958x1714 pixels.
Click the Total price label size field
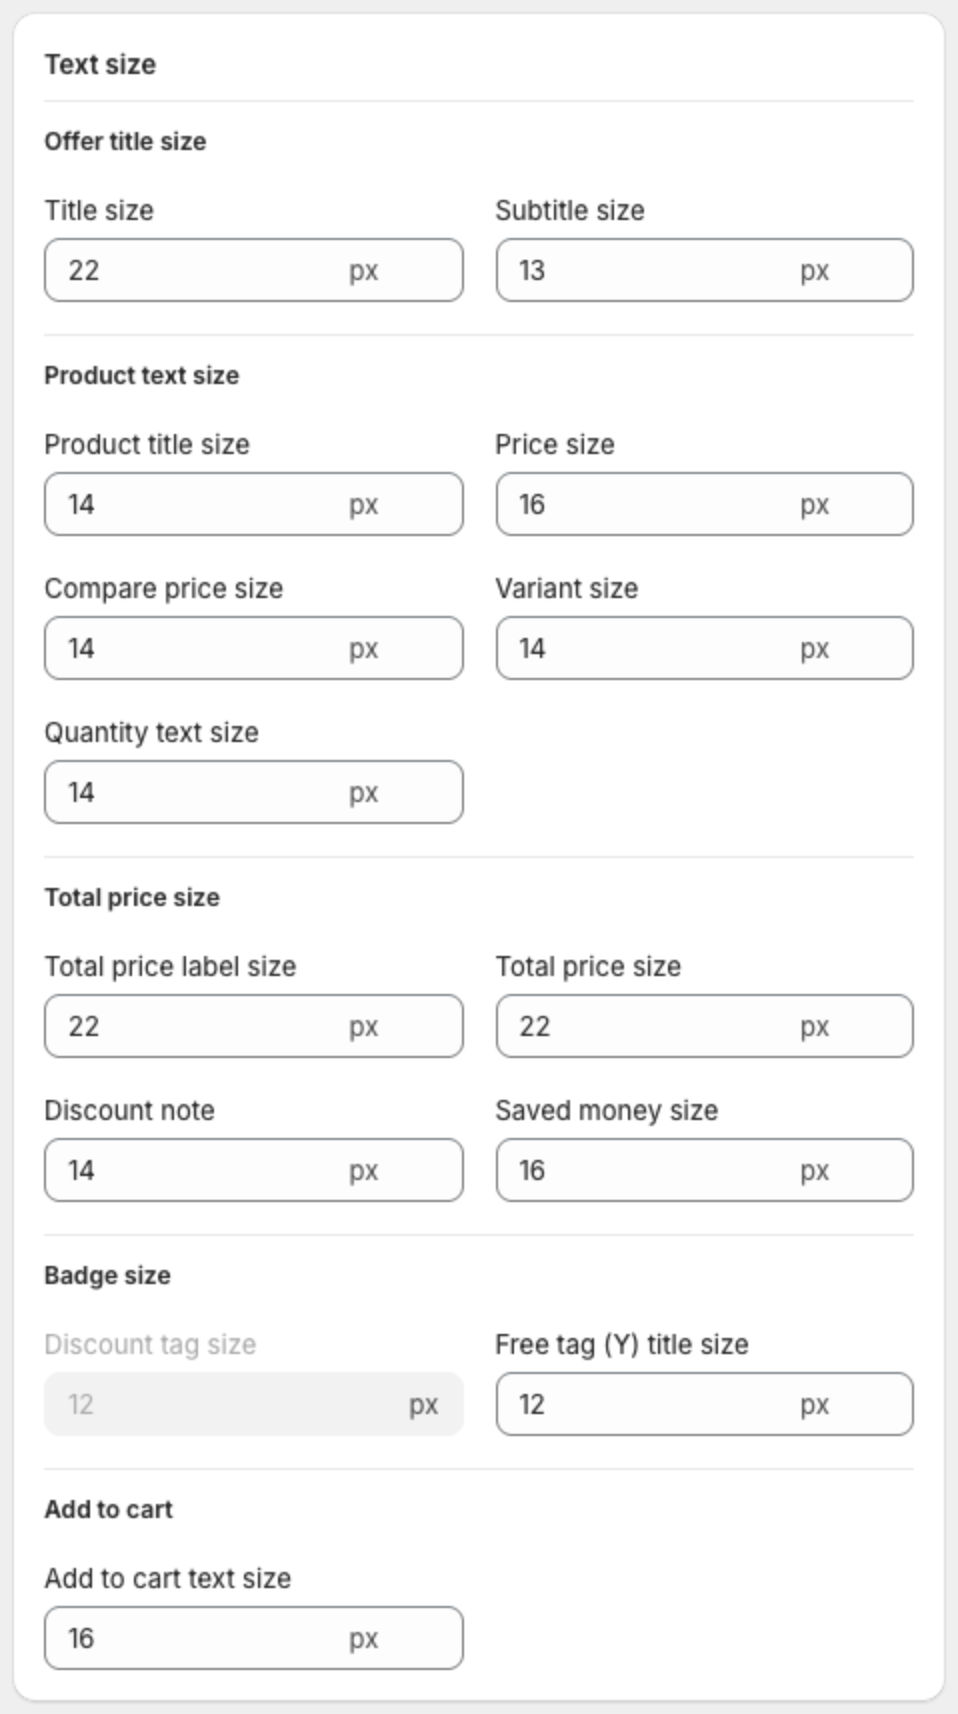(254, 1026)
